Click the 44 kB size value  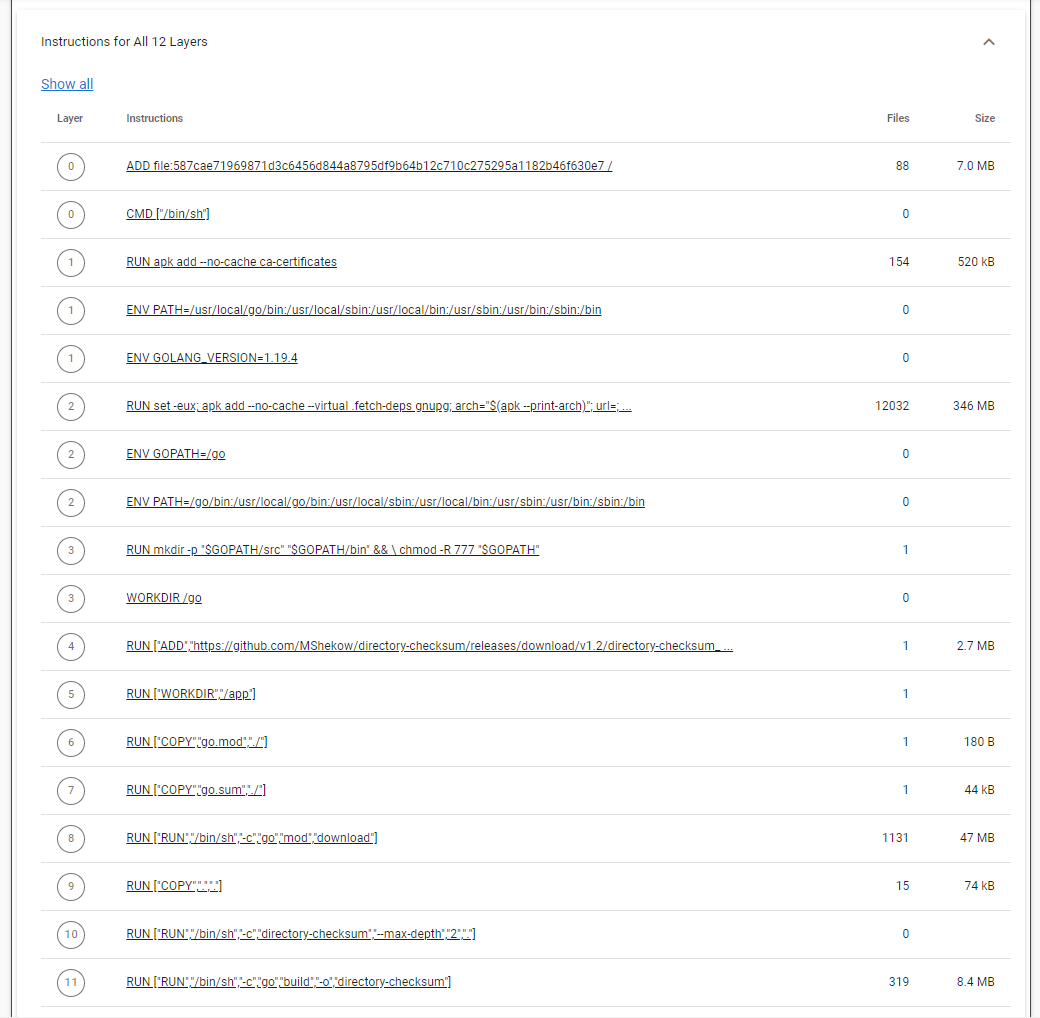click(x=979, y=790)
